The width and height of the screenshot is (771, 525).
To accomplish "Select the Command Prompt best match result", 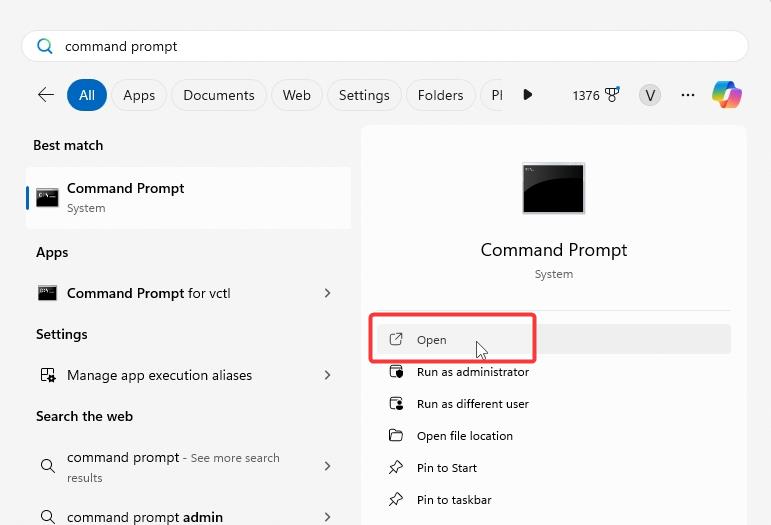I will (188, 198).
